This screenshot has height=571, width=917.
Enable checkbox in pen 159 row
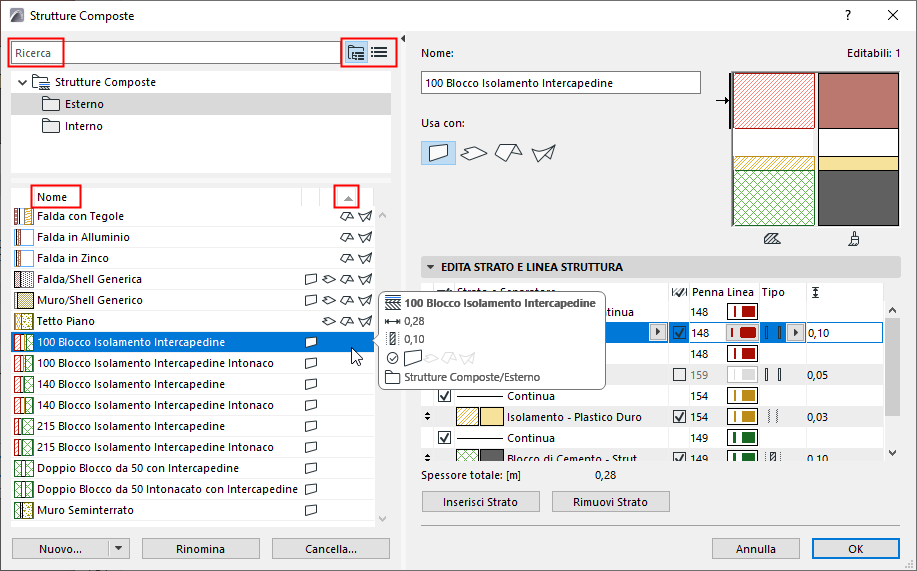pyautogui.click(x=679, y=374)
